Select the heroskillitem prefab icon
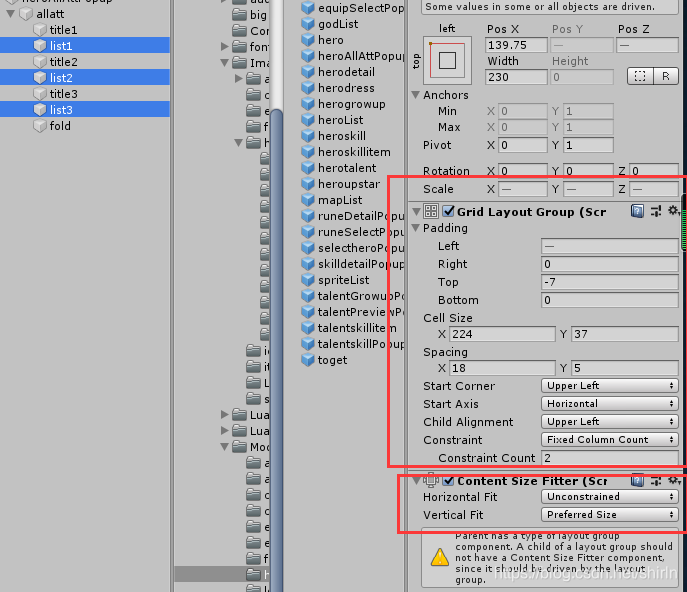The image size is (687, 592). pyautogui.click(x=308, y=152)
